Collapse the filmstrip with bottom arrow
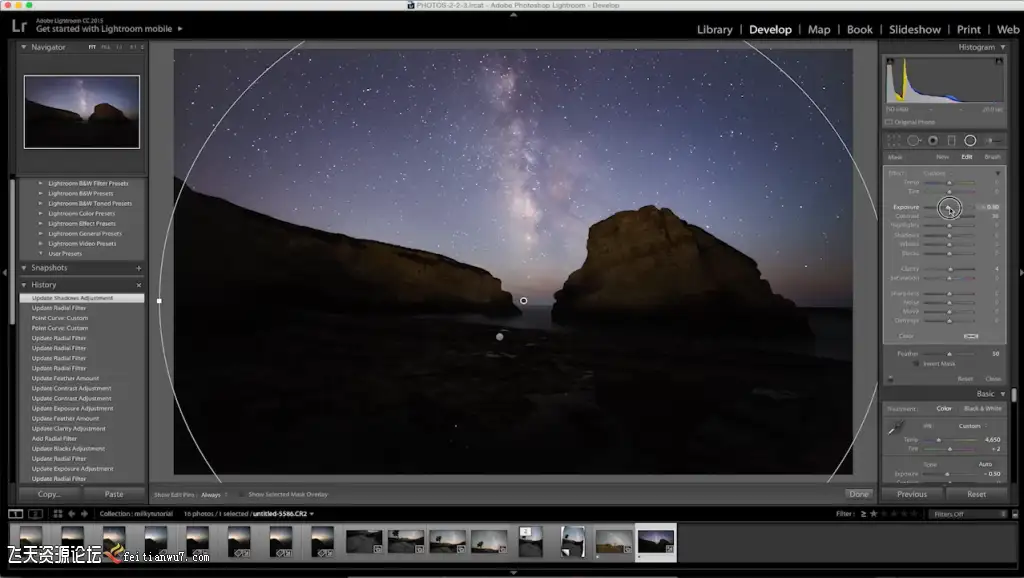1024x578 pixels. 513,573
